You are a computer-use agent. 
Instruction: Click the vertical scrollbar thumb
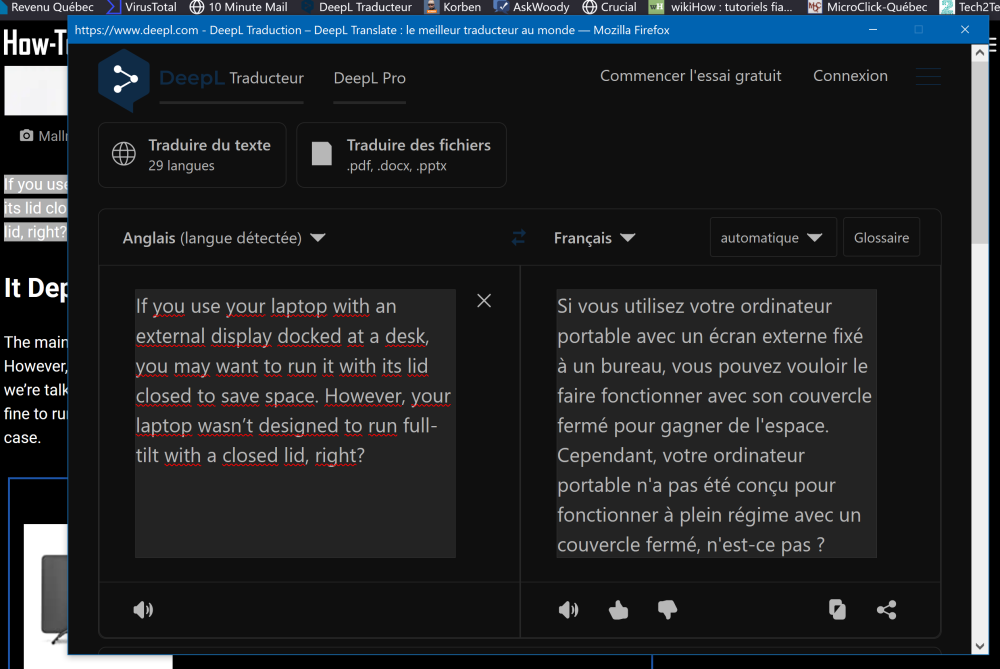click(980, 152)
